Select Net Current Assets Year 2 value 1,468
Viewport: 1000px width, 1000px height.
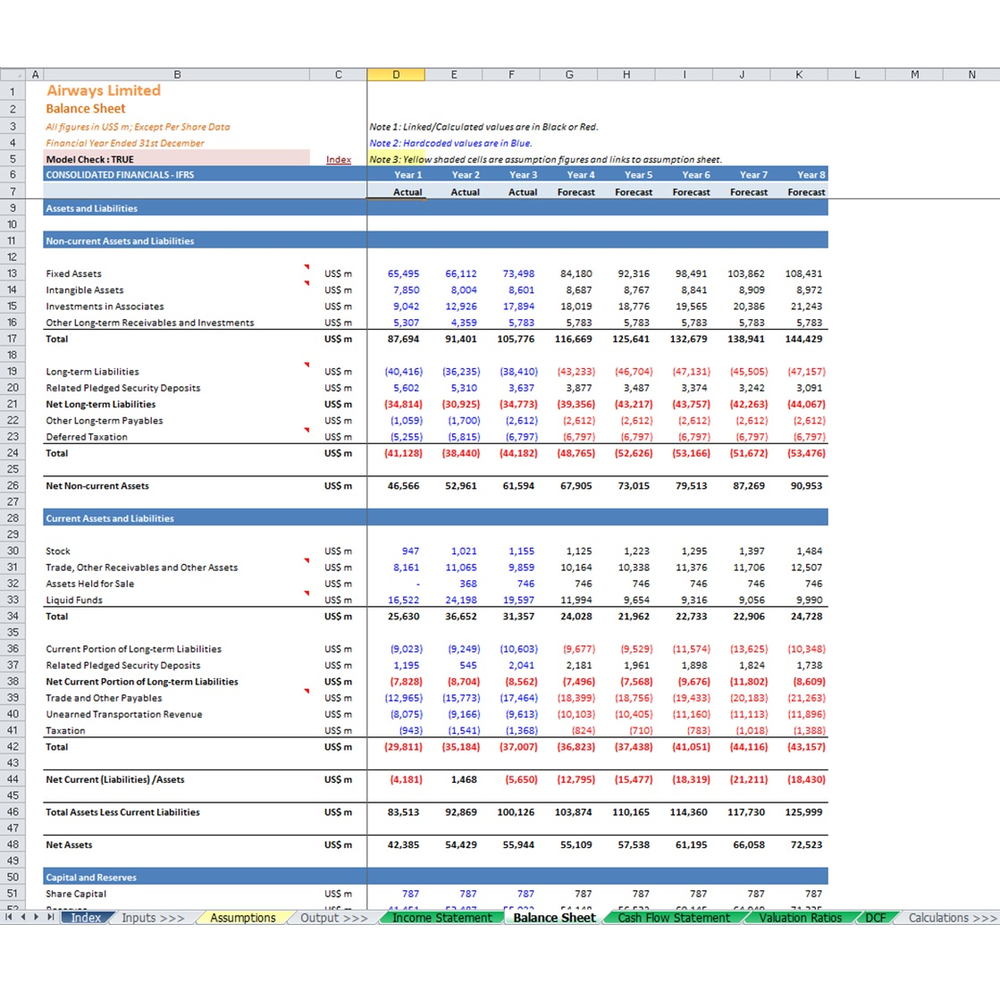(x=464, y=779)
